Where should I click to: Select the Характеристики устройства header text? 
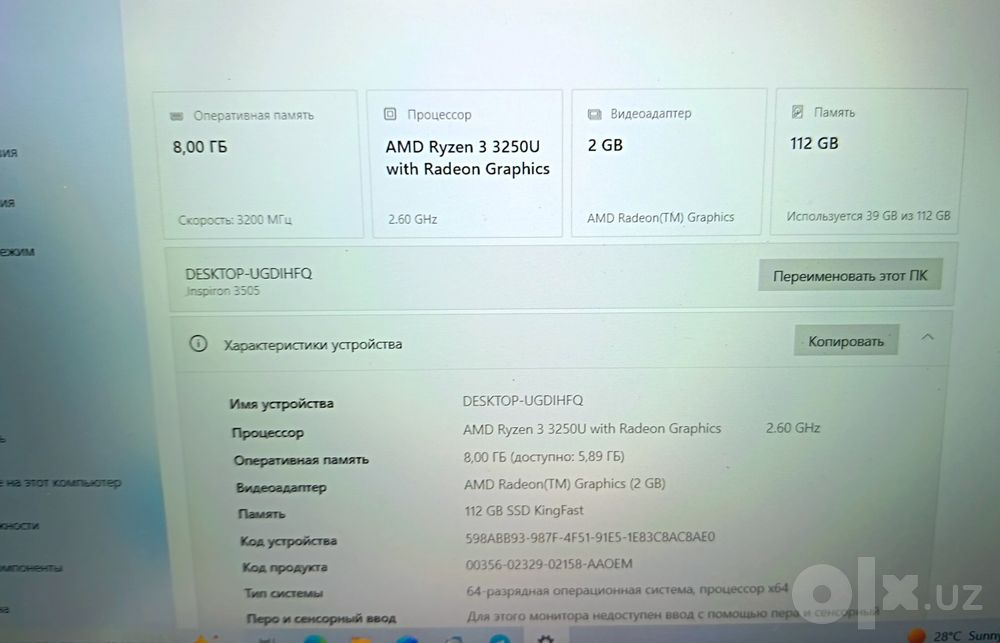312,344
